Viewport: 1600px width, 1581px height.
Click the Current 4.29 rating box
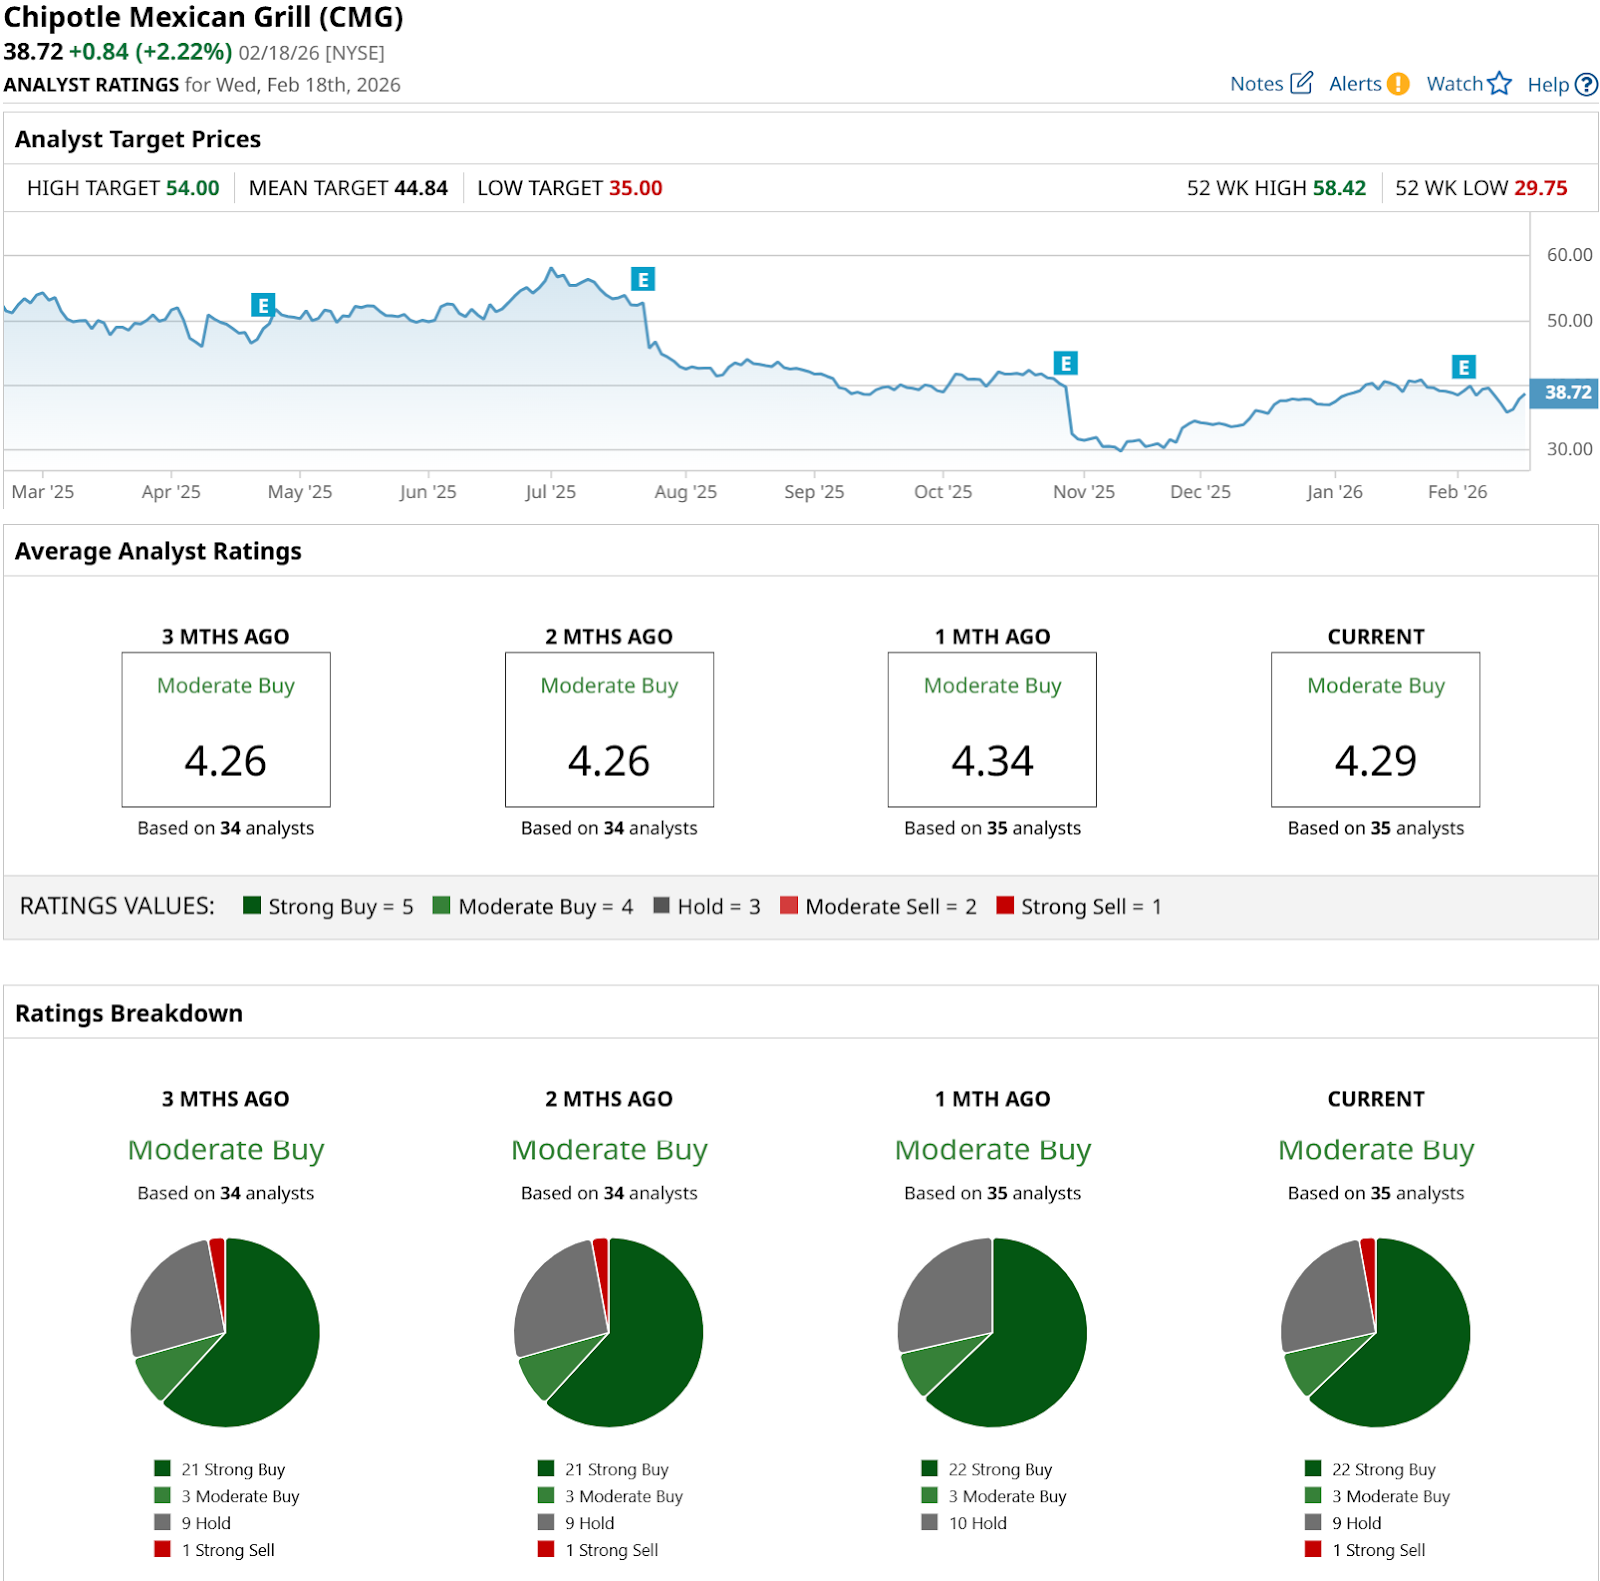point(1375,730)
